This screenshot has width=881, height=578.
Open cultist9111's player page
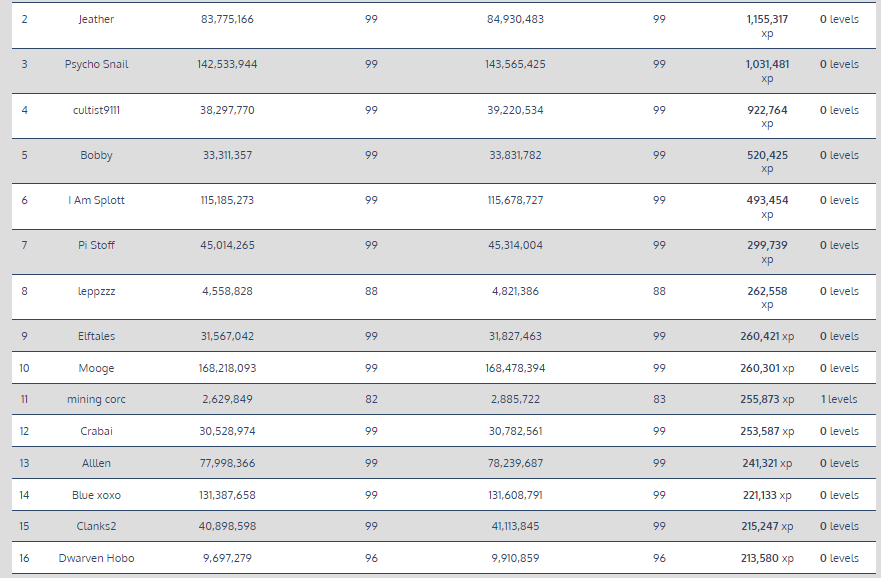click(96, 110)
